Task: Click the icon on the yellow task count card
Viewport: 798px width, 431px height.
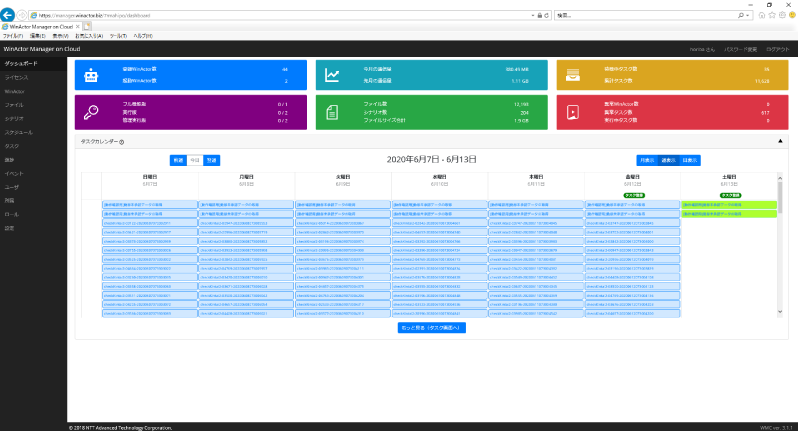Action: click(573, 75)
